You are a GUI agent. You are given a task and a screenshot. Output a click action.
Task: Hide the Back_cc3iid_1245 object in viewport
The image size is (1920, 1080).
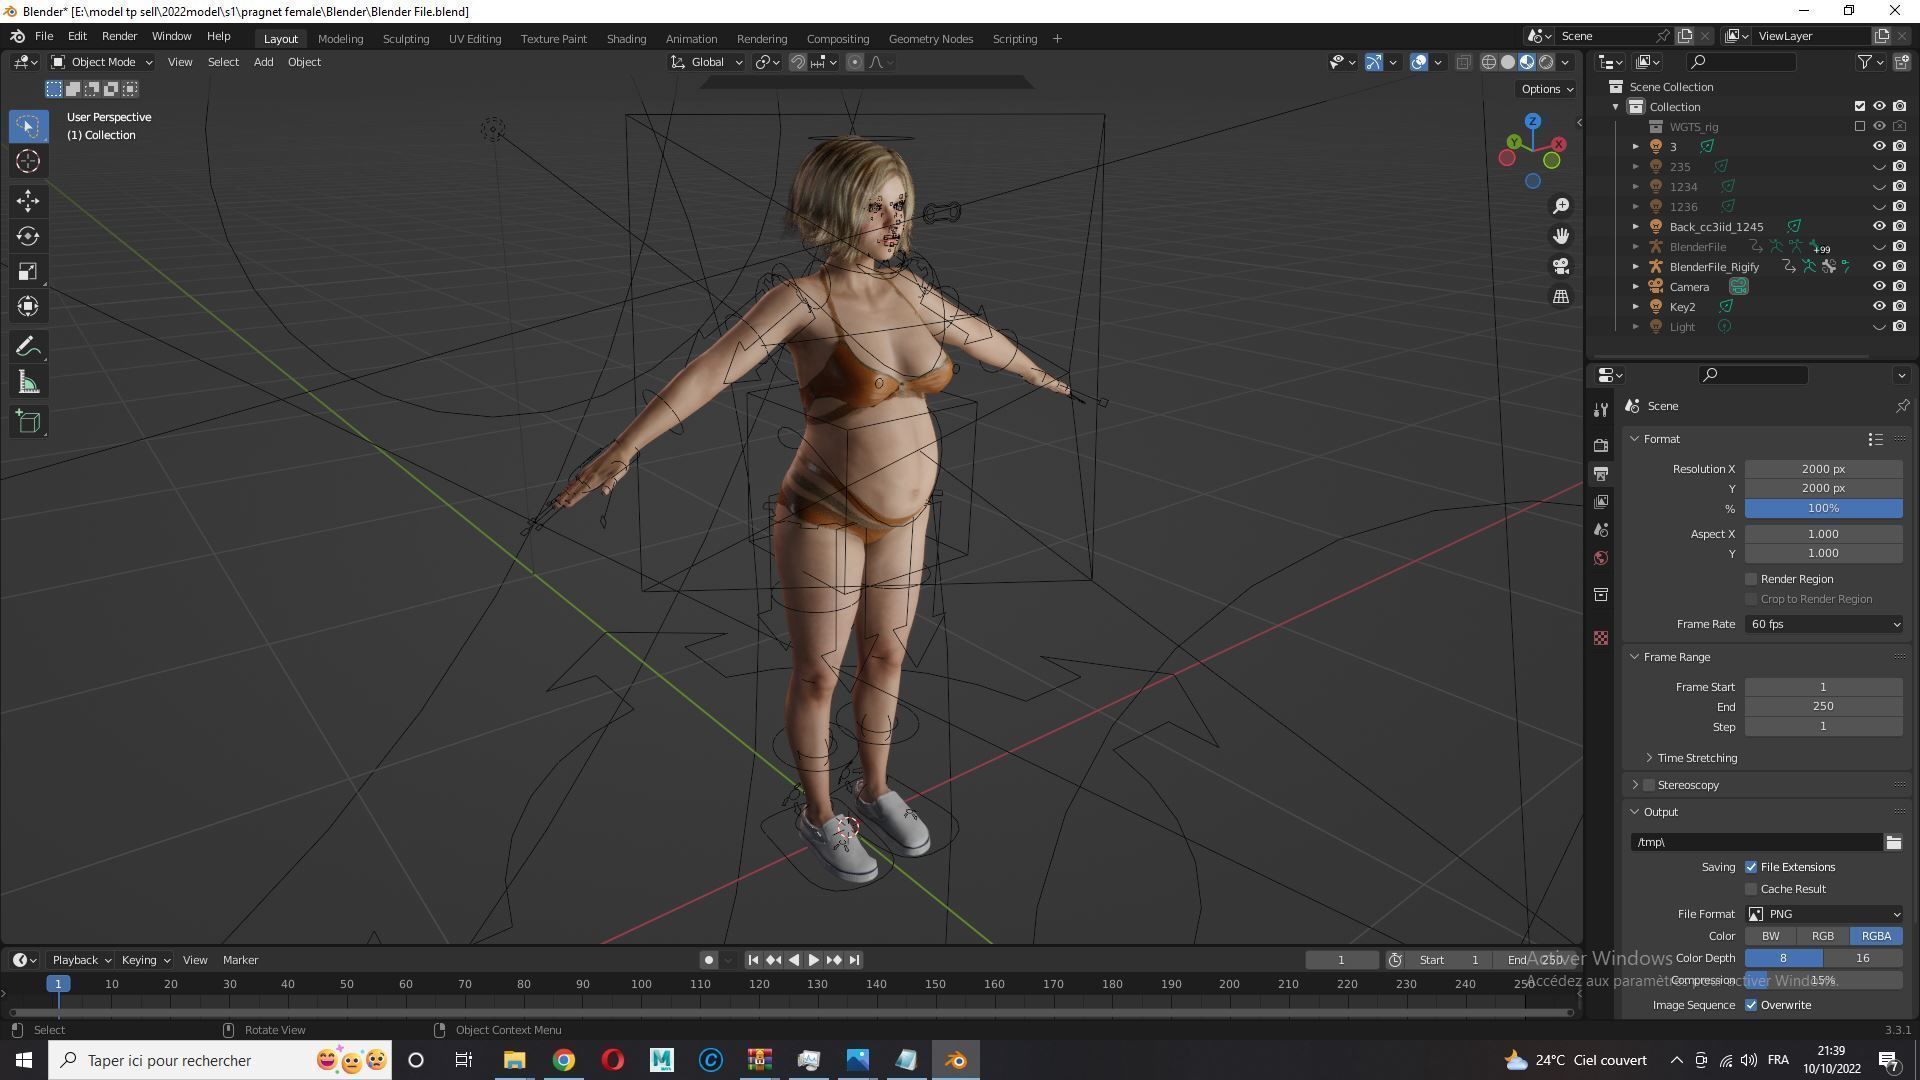point(1879,227)
